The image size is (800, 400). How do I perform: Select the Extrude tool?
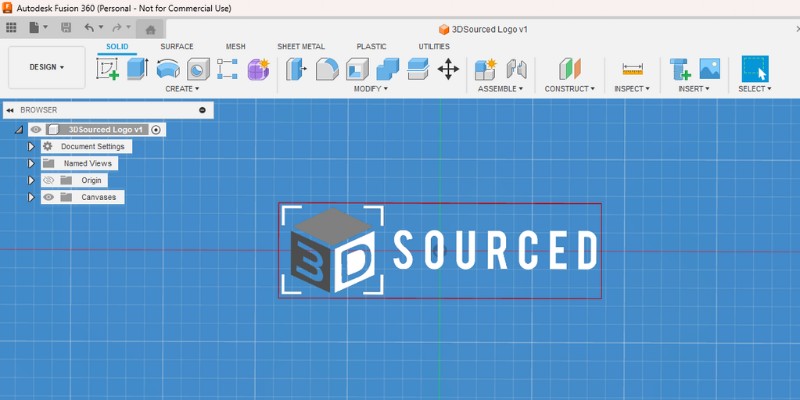137,68
